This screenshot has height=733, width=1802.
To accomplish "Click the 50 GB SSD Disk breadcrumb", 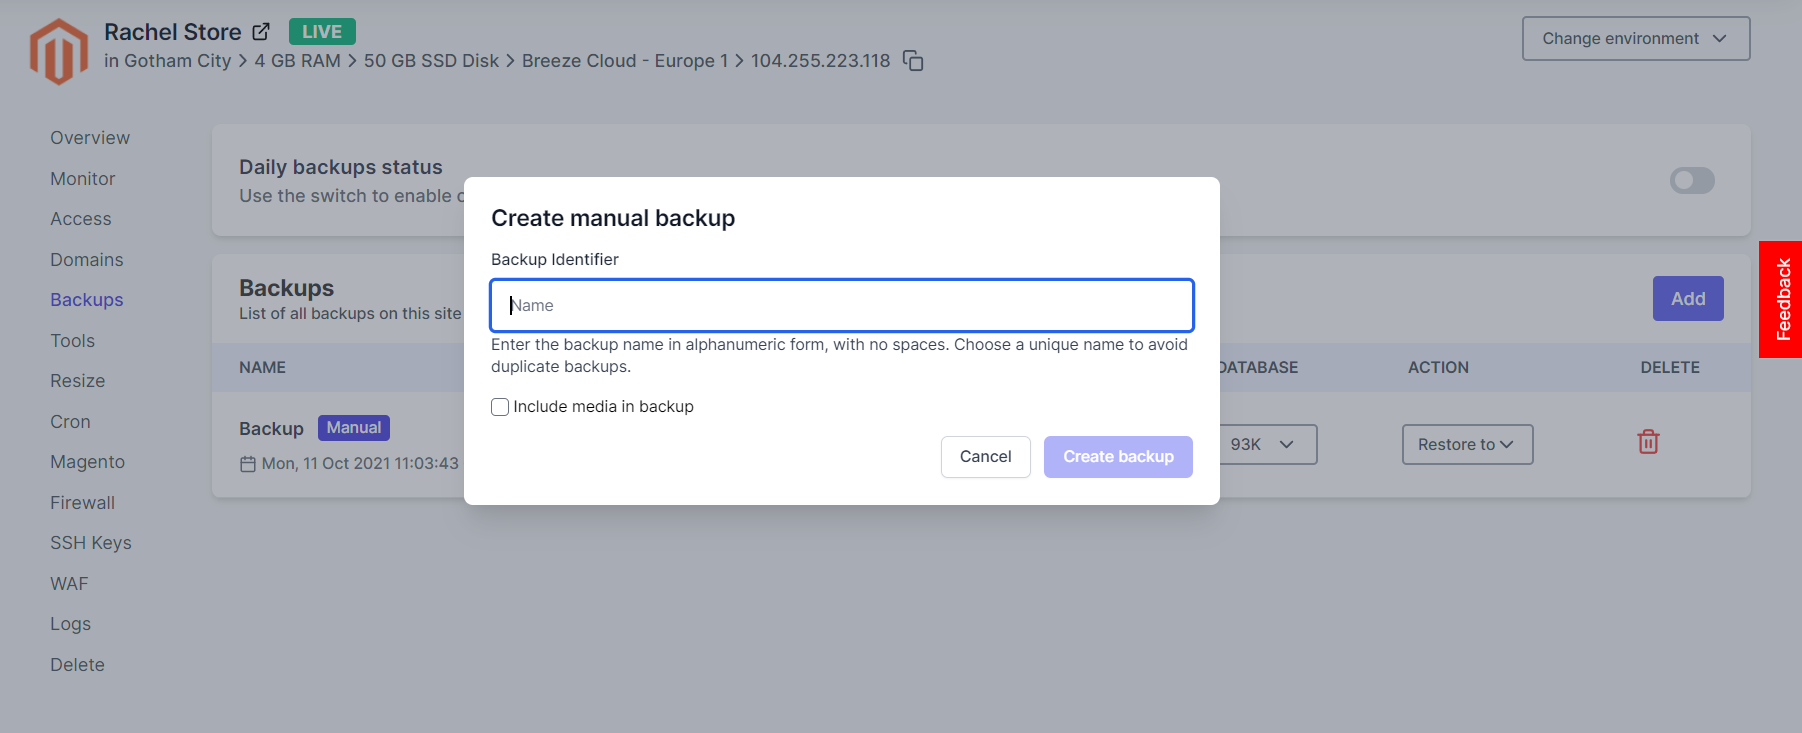I will (431, 61).
